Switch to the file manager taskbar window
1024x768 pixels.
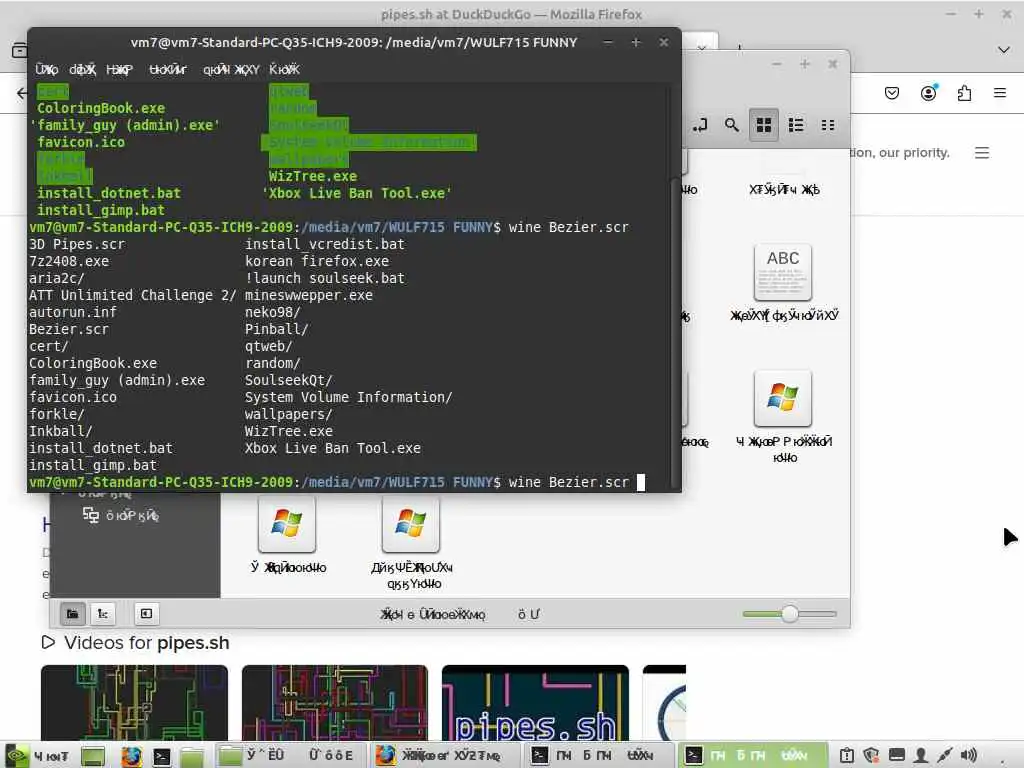289,756
